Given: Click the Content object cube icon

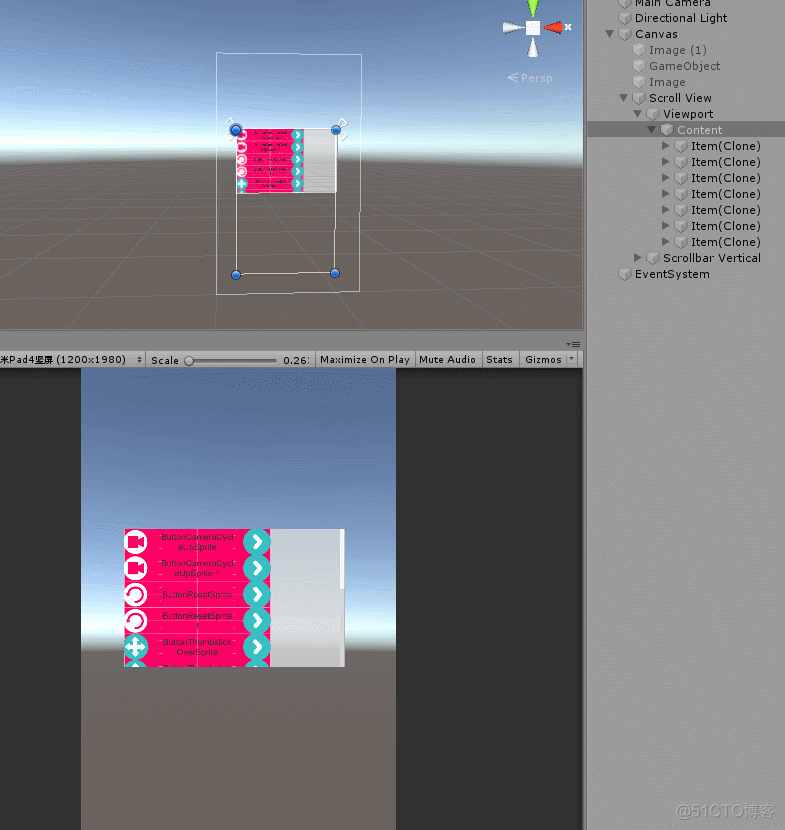Looking at the screenshot, I should click(x=667, y=130).
